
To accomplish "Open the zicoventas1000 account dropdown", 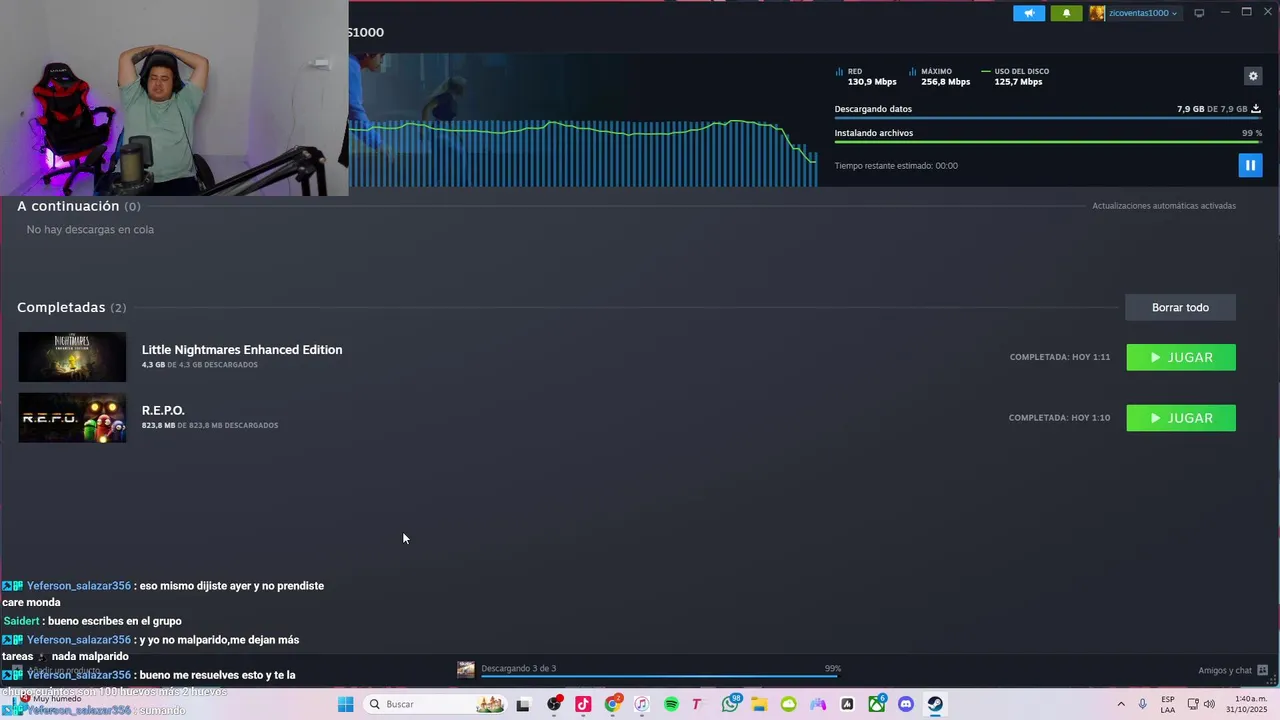I will coord(1143,13).
